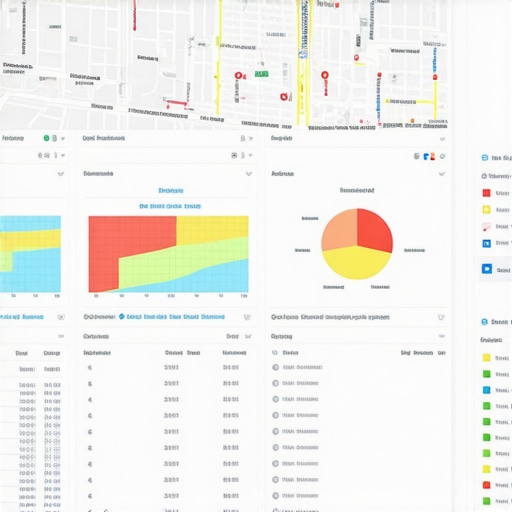Select the seventh radio button in the right list
The image size is (512, 512).
[275, 464]
